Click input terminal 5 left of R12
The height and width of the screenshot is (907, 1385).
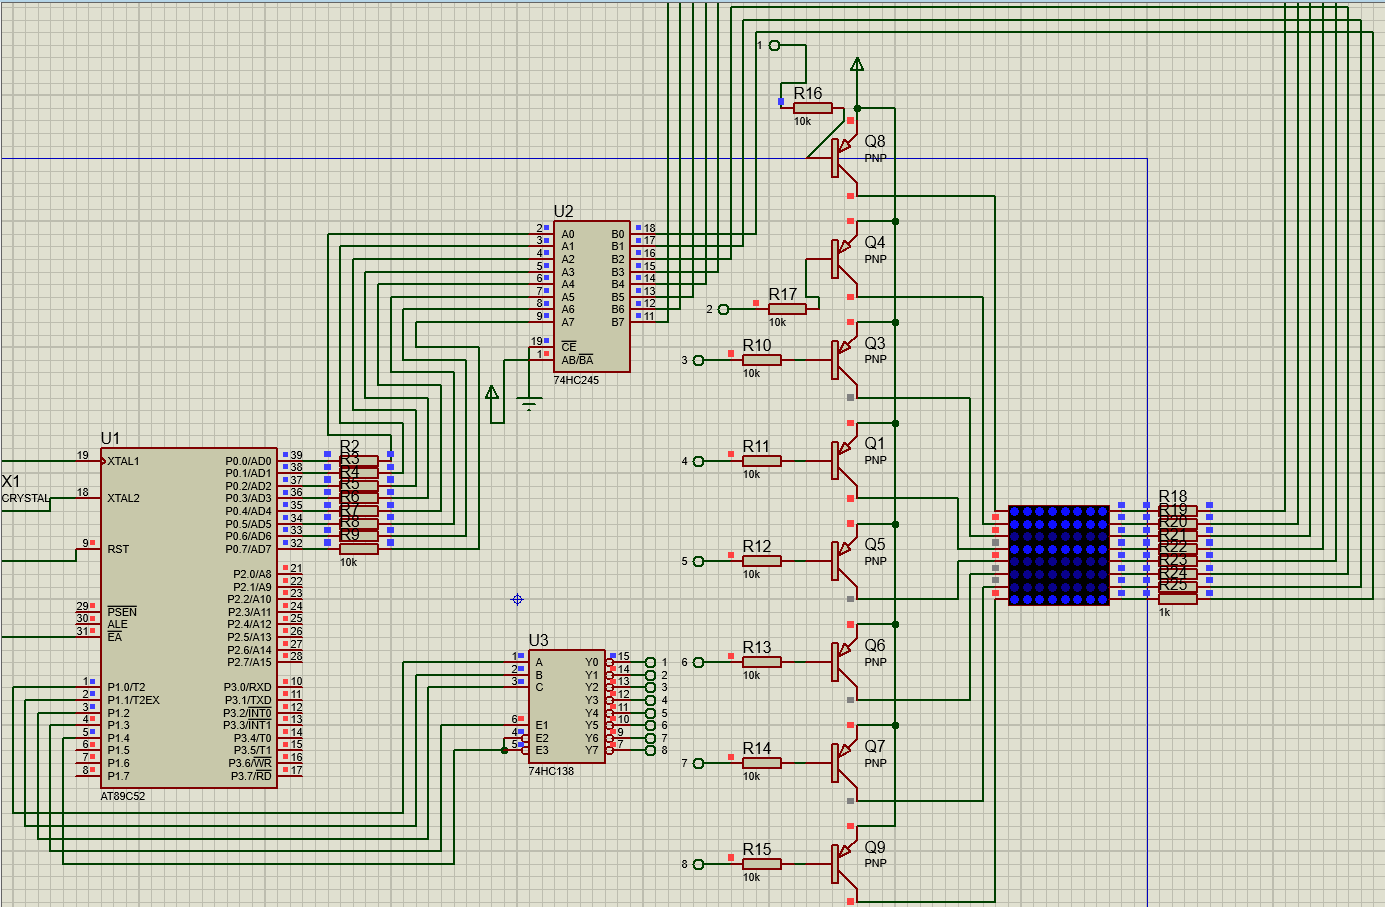tap(698, 561)
